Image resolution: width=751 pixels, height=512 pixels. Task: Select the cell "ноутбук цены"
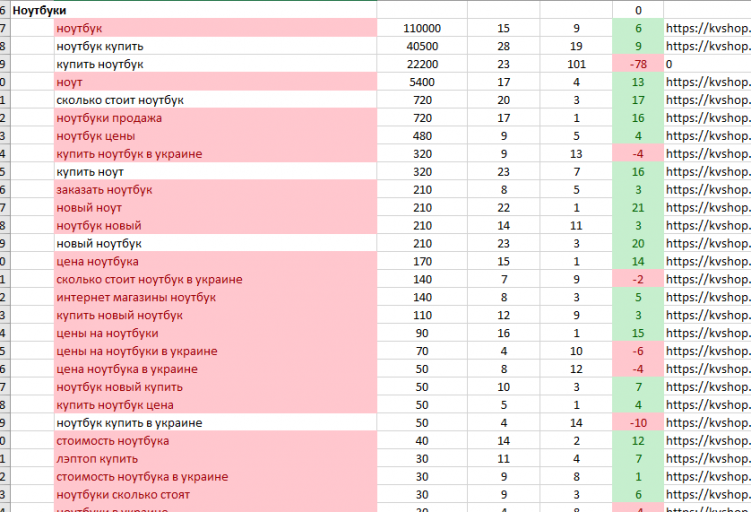coord(216,136)
